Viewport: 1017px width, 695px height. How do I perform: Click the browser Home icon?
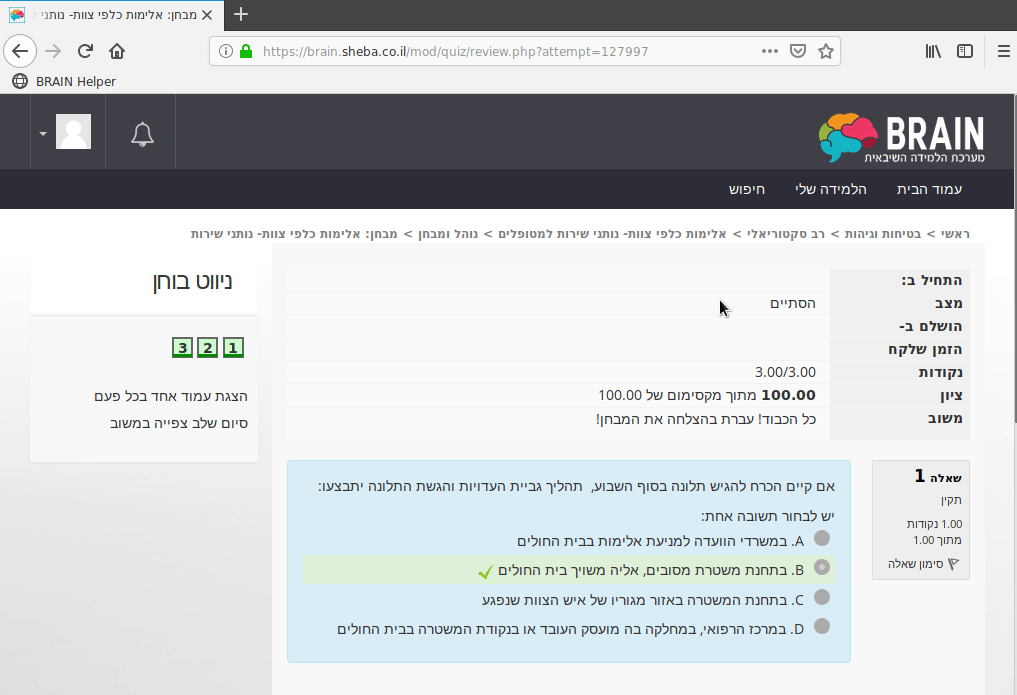point(117,51)
